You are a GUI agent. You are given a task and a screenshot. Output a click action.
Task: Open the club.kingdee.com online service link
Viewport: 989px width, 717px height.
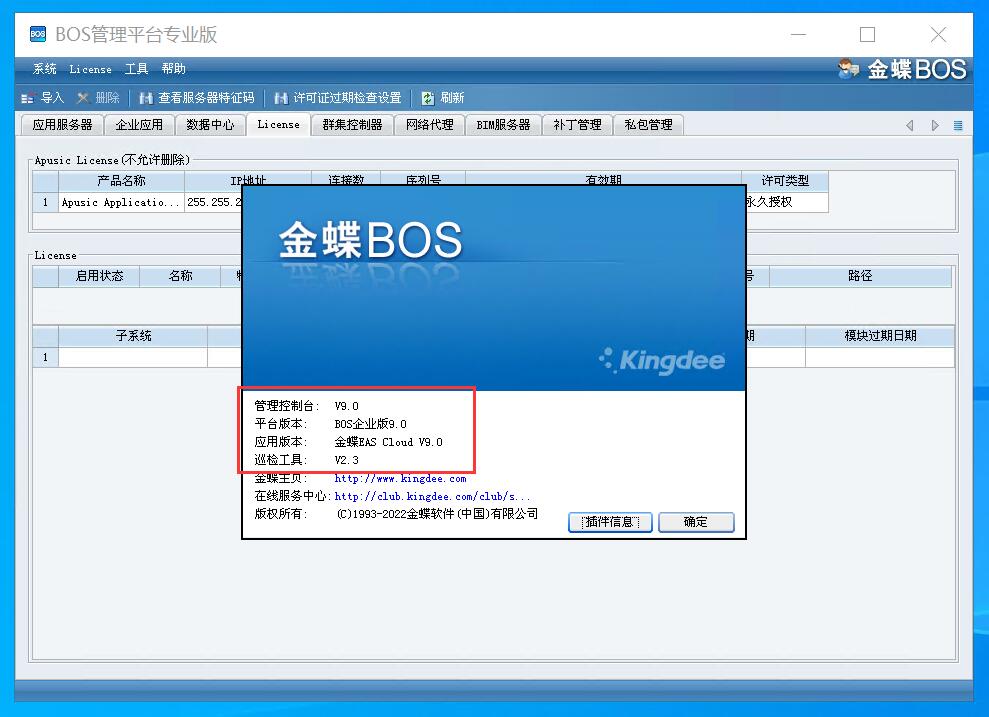432,496
